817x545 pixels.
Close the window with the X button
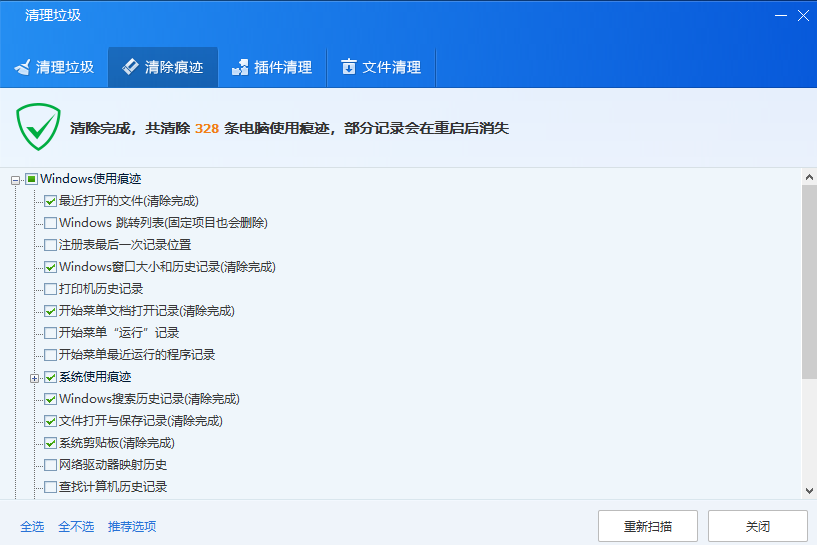click(x=803, y=16)
